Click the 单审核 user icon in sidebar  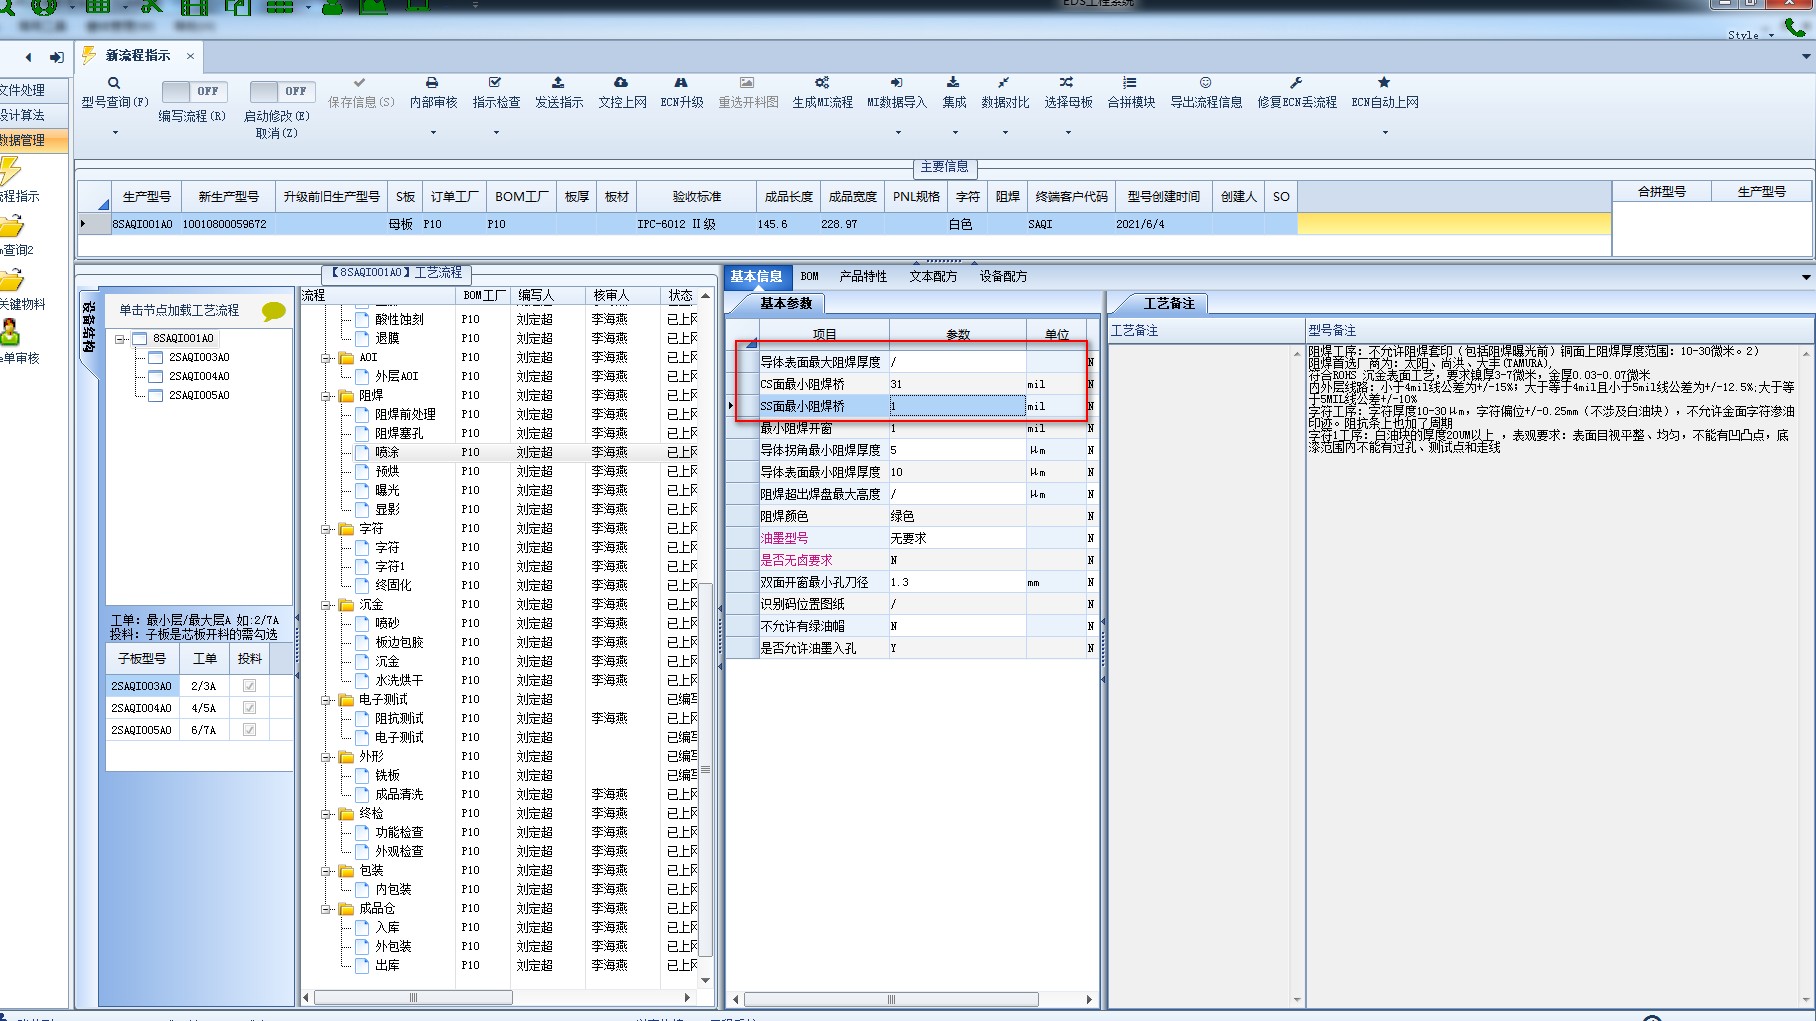coord(10,332)
